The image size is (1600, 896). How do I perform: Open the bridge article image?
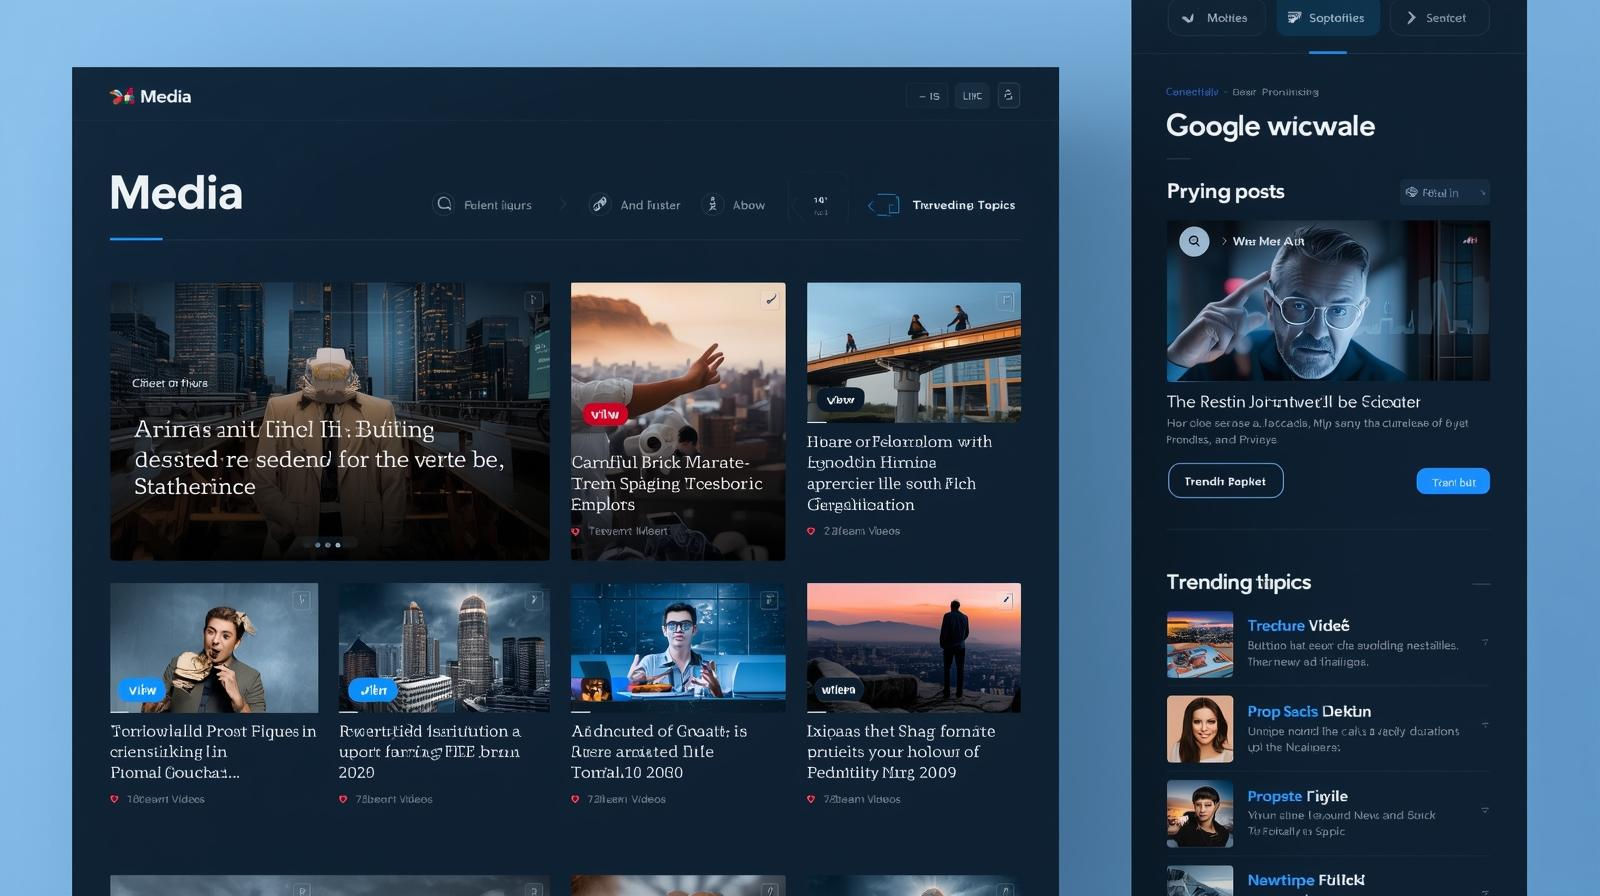pyautogui.click(x=914, y=352)
